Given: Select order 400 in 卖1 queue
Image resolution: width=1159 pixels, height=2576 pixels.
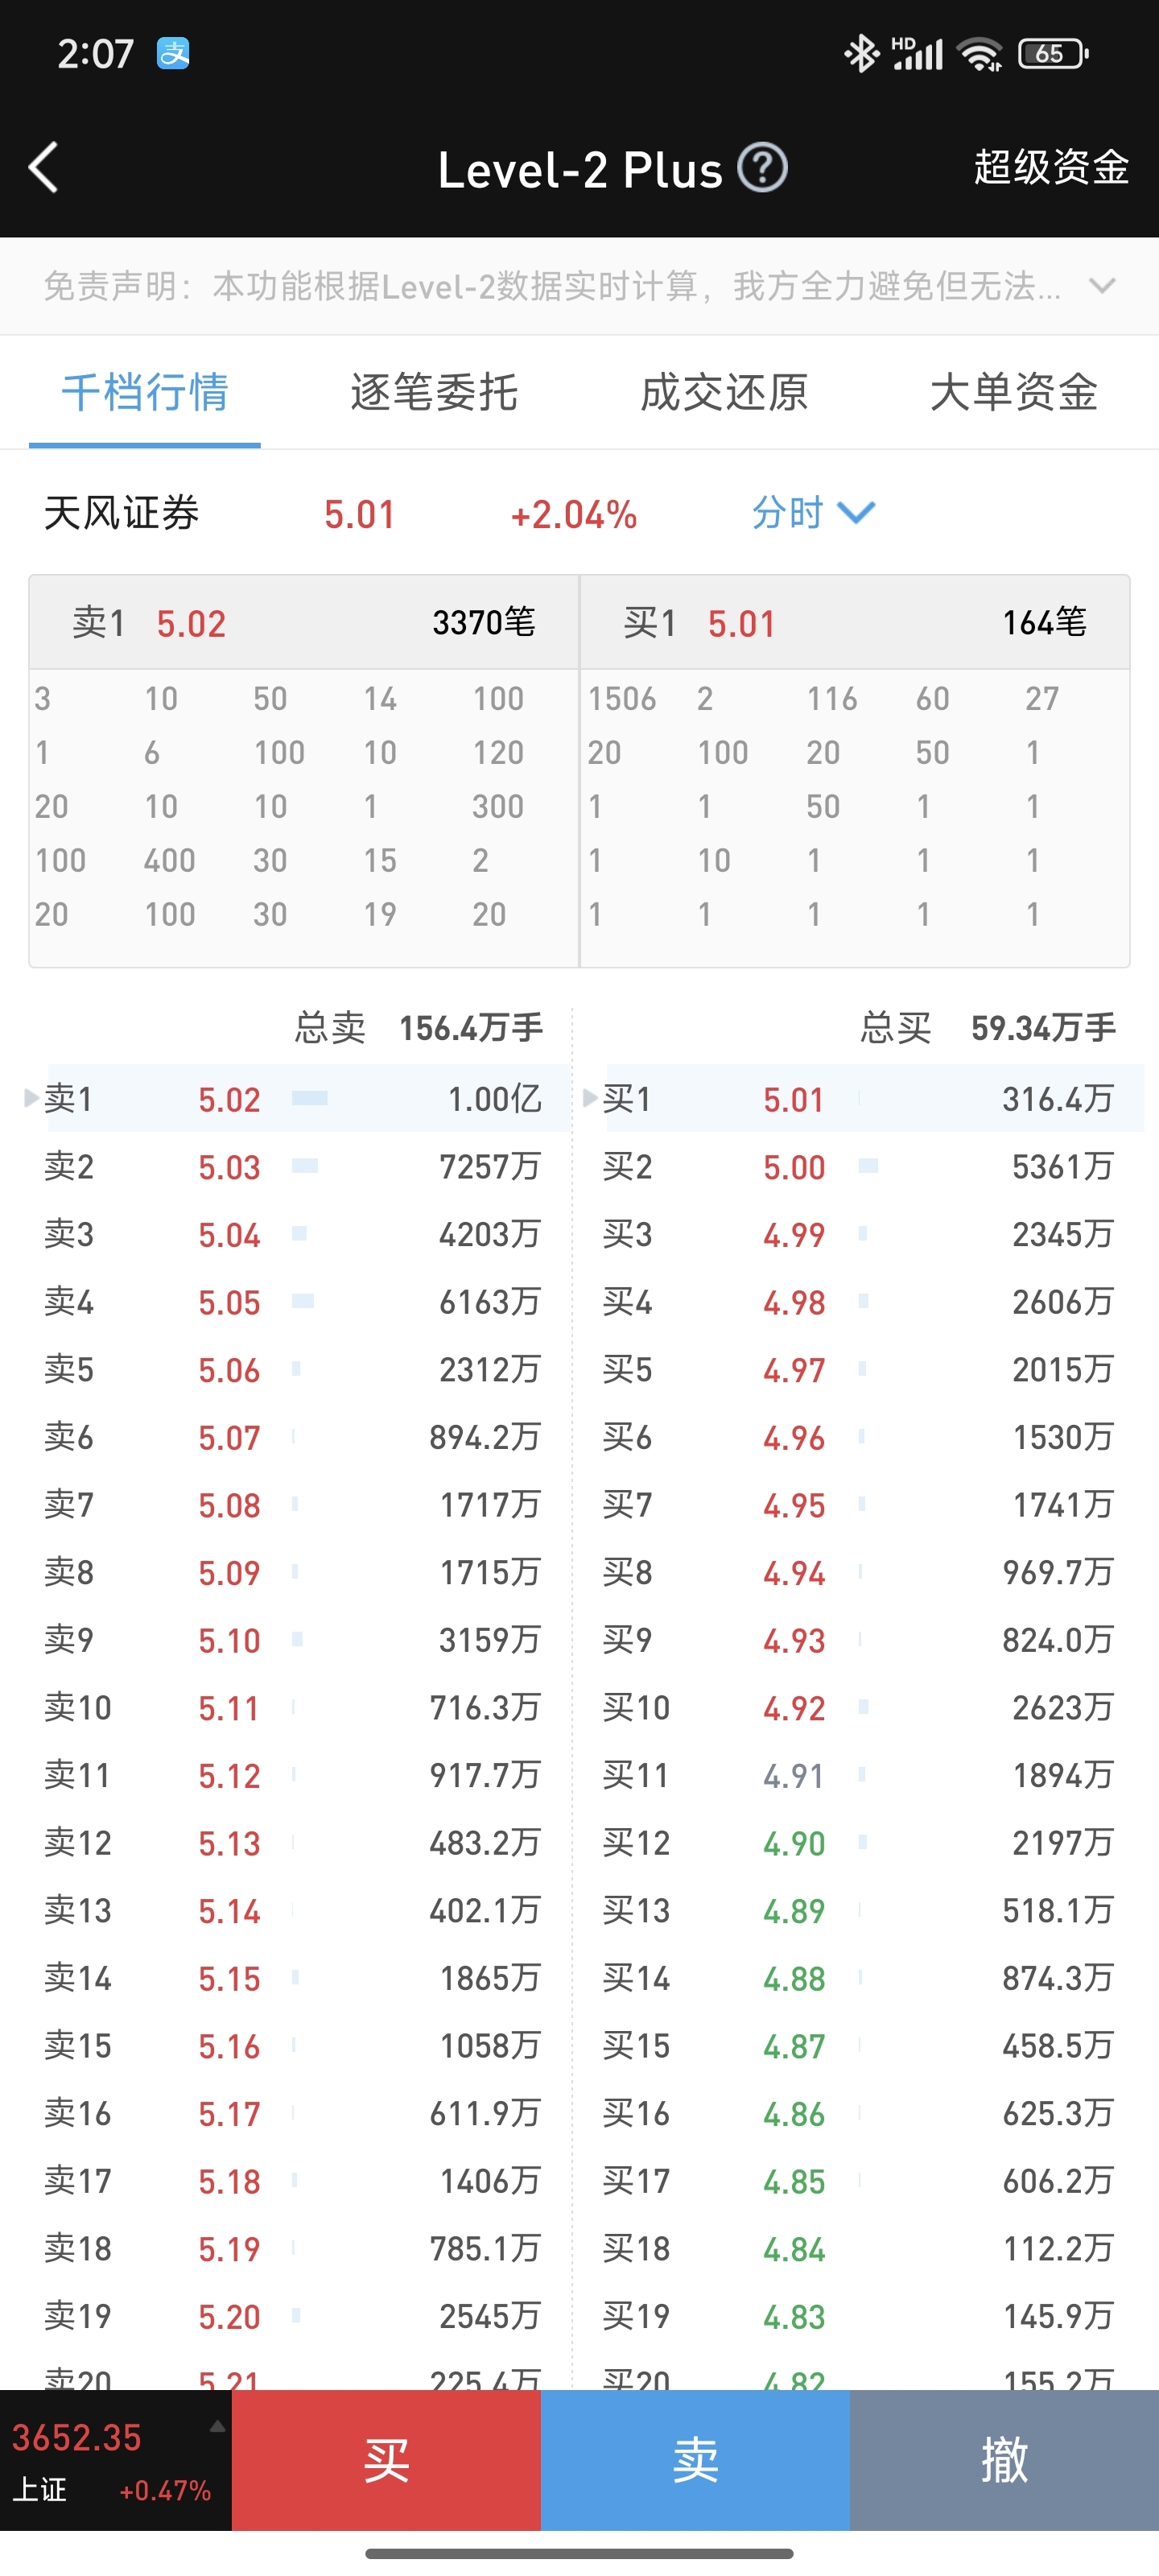Looking at the screenshot, I should pos(169,860).
